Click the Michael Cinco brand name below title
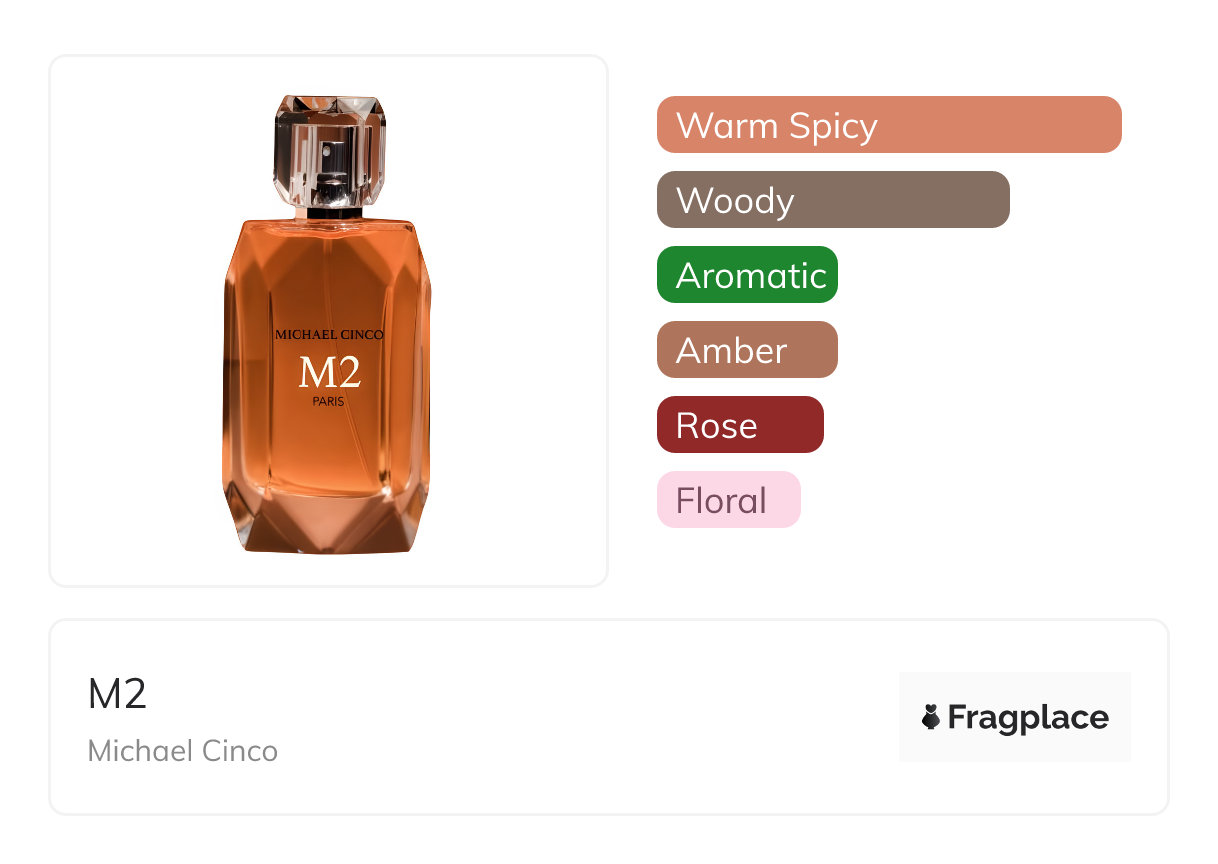The height and width of the screenshot is (864, 1218). (183, 751)
